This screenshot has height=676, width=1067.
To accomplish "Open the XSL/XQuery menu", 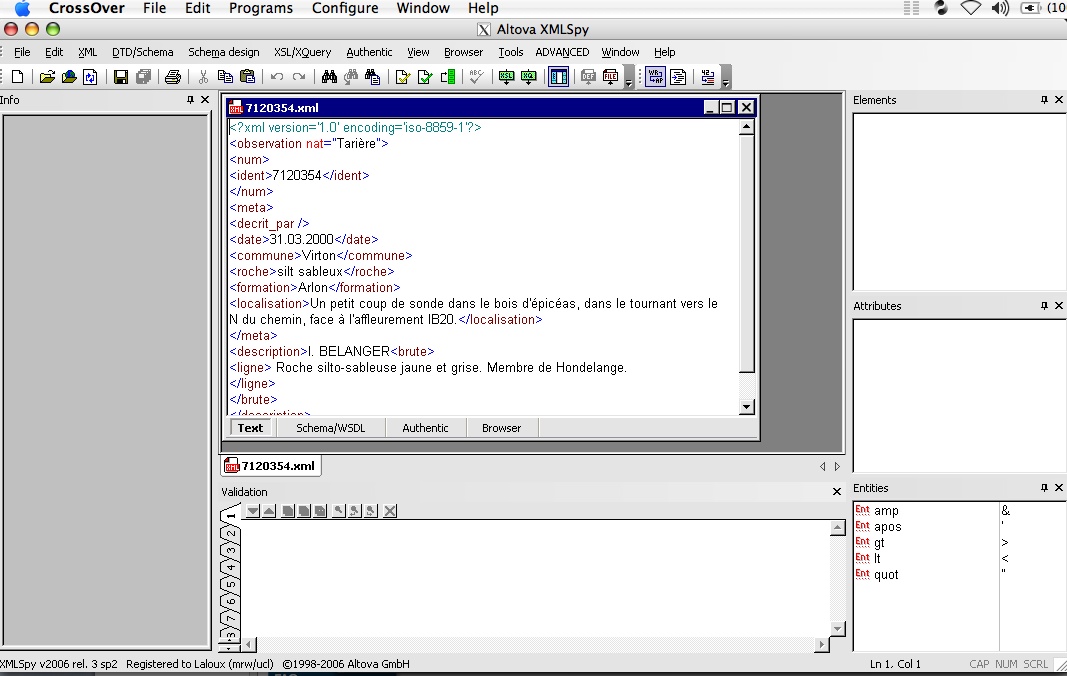I will point(301,52).
